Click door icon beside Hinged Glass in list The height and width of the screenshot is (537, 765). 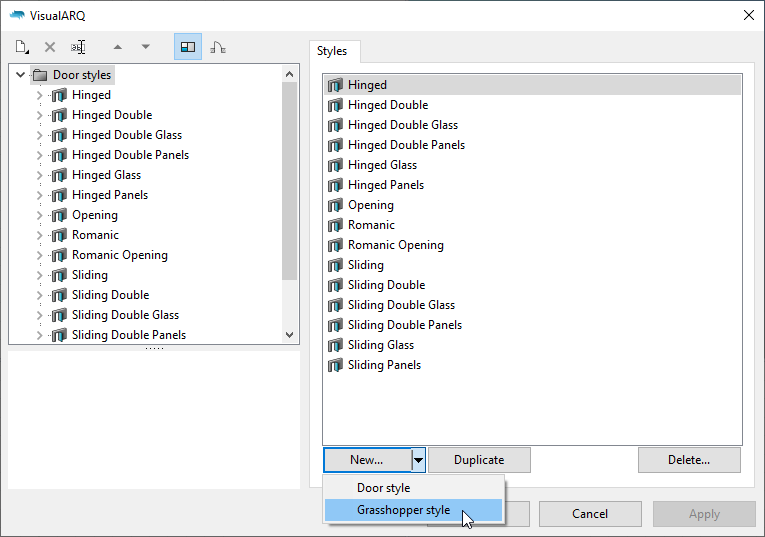tap(335, 165)
